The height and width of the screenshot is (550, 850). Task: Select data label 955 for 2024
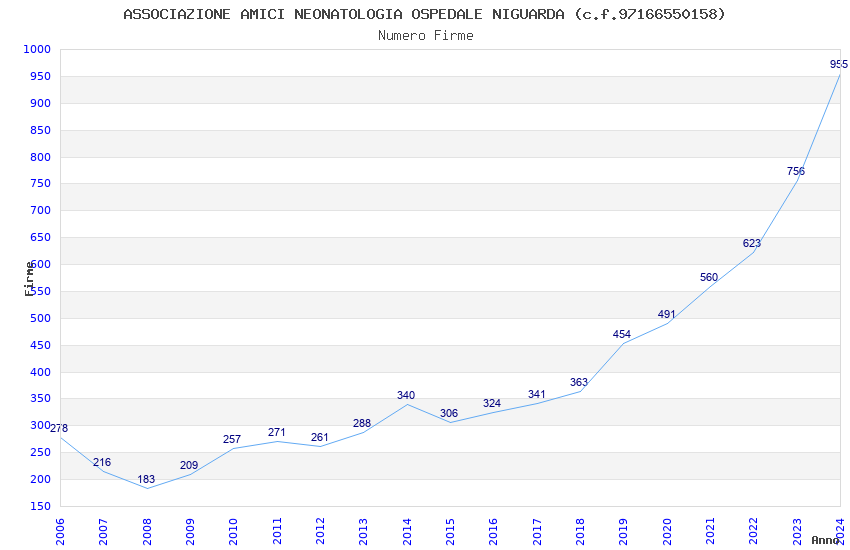click(839, 64)
